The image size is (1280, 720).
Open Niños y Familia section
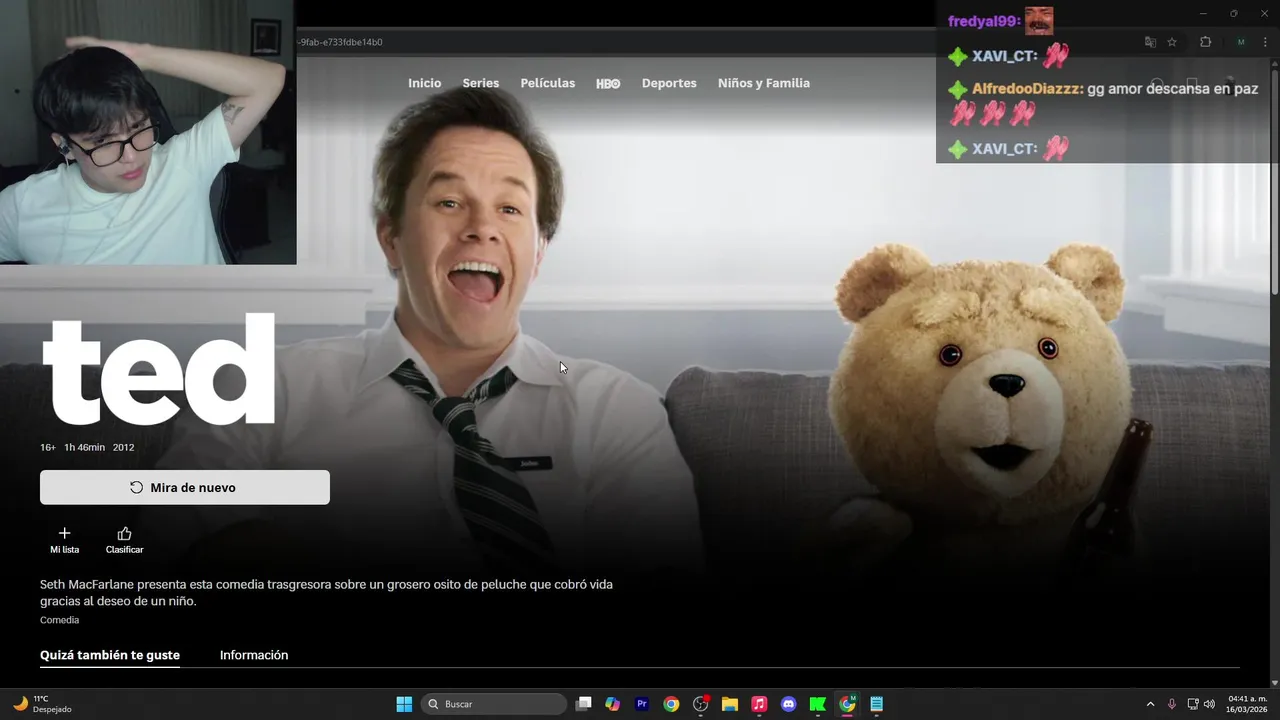click(x=764, y=83)
